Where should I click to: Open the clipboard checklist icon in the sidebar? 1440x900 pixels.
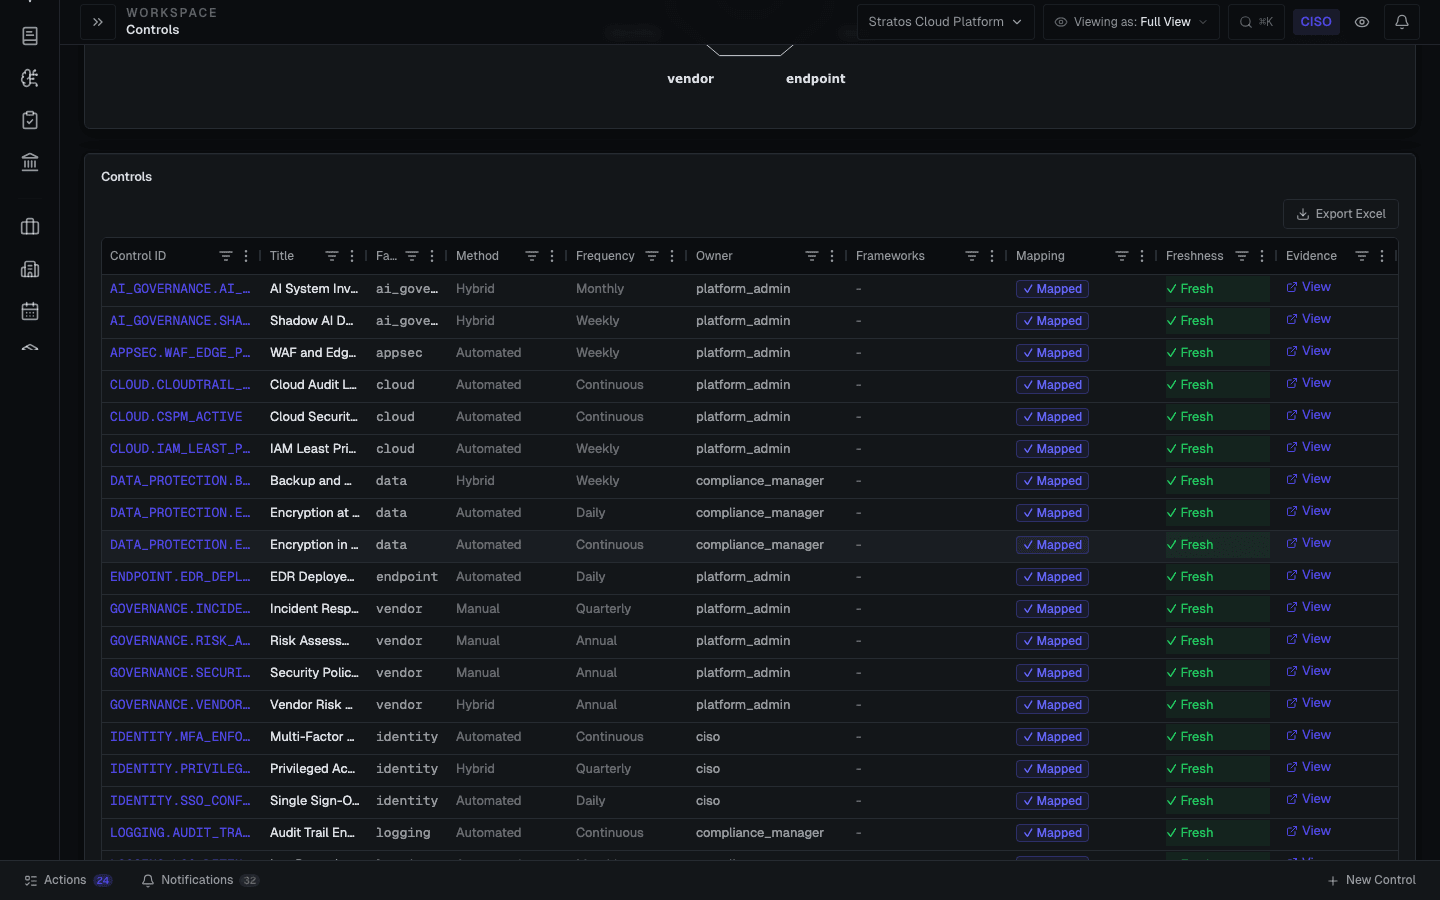click(x=30, y=120)
